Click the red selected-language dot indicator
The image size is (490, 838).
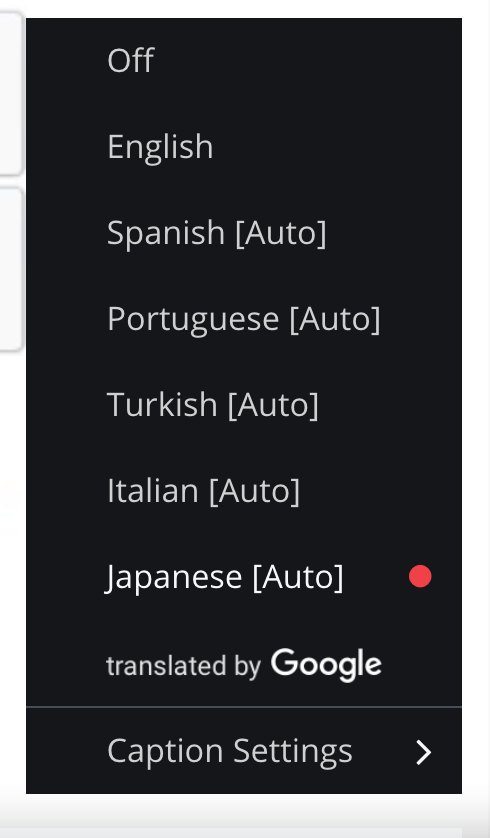(x=420, y=577)
